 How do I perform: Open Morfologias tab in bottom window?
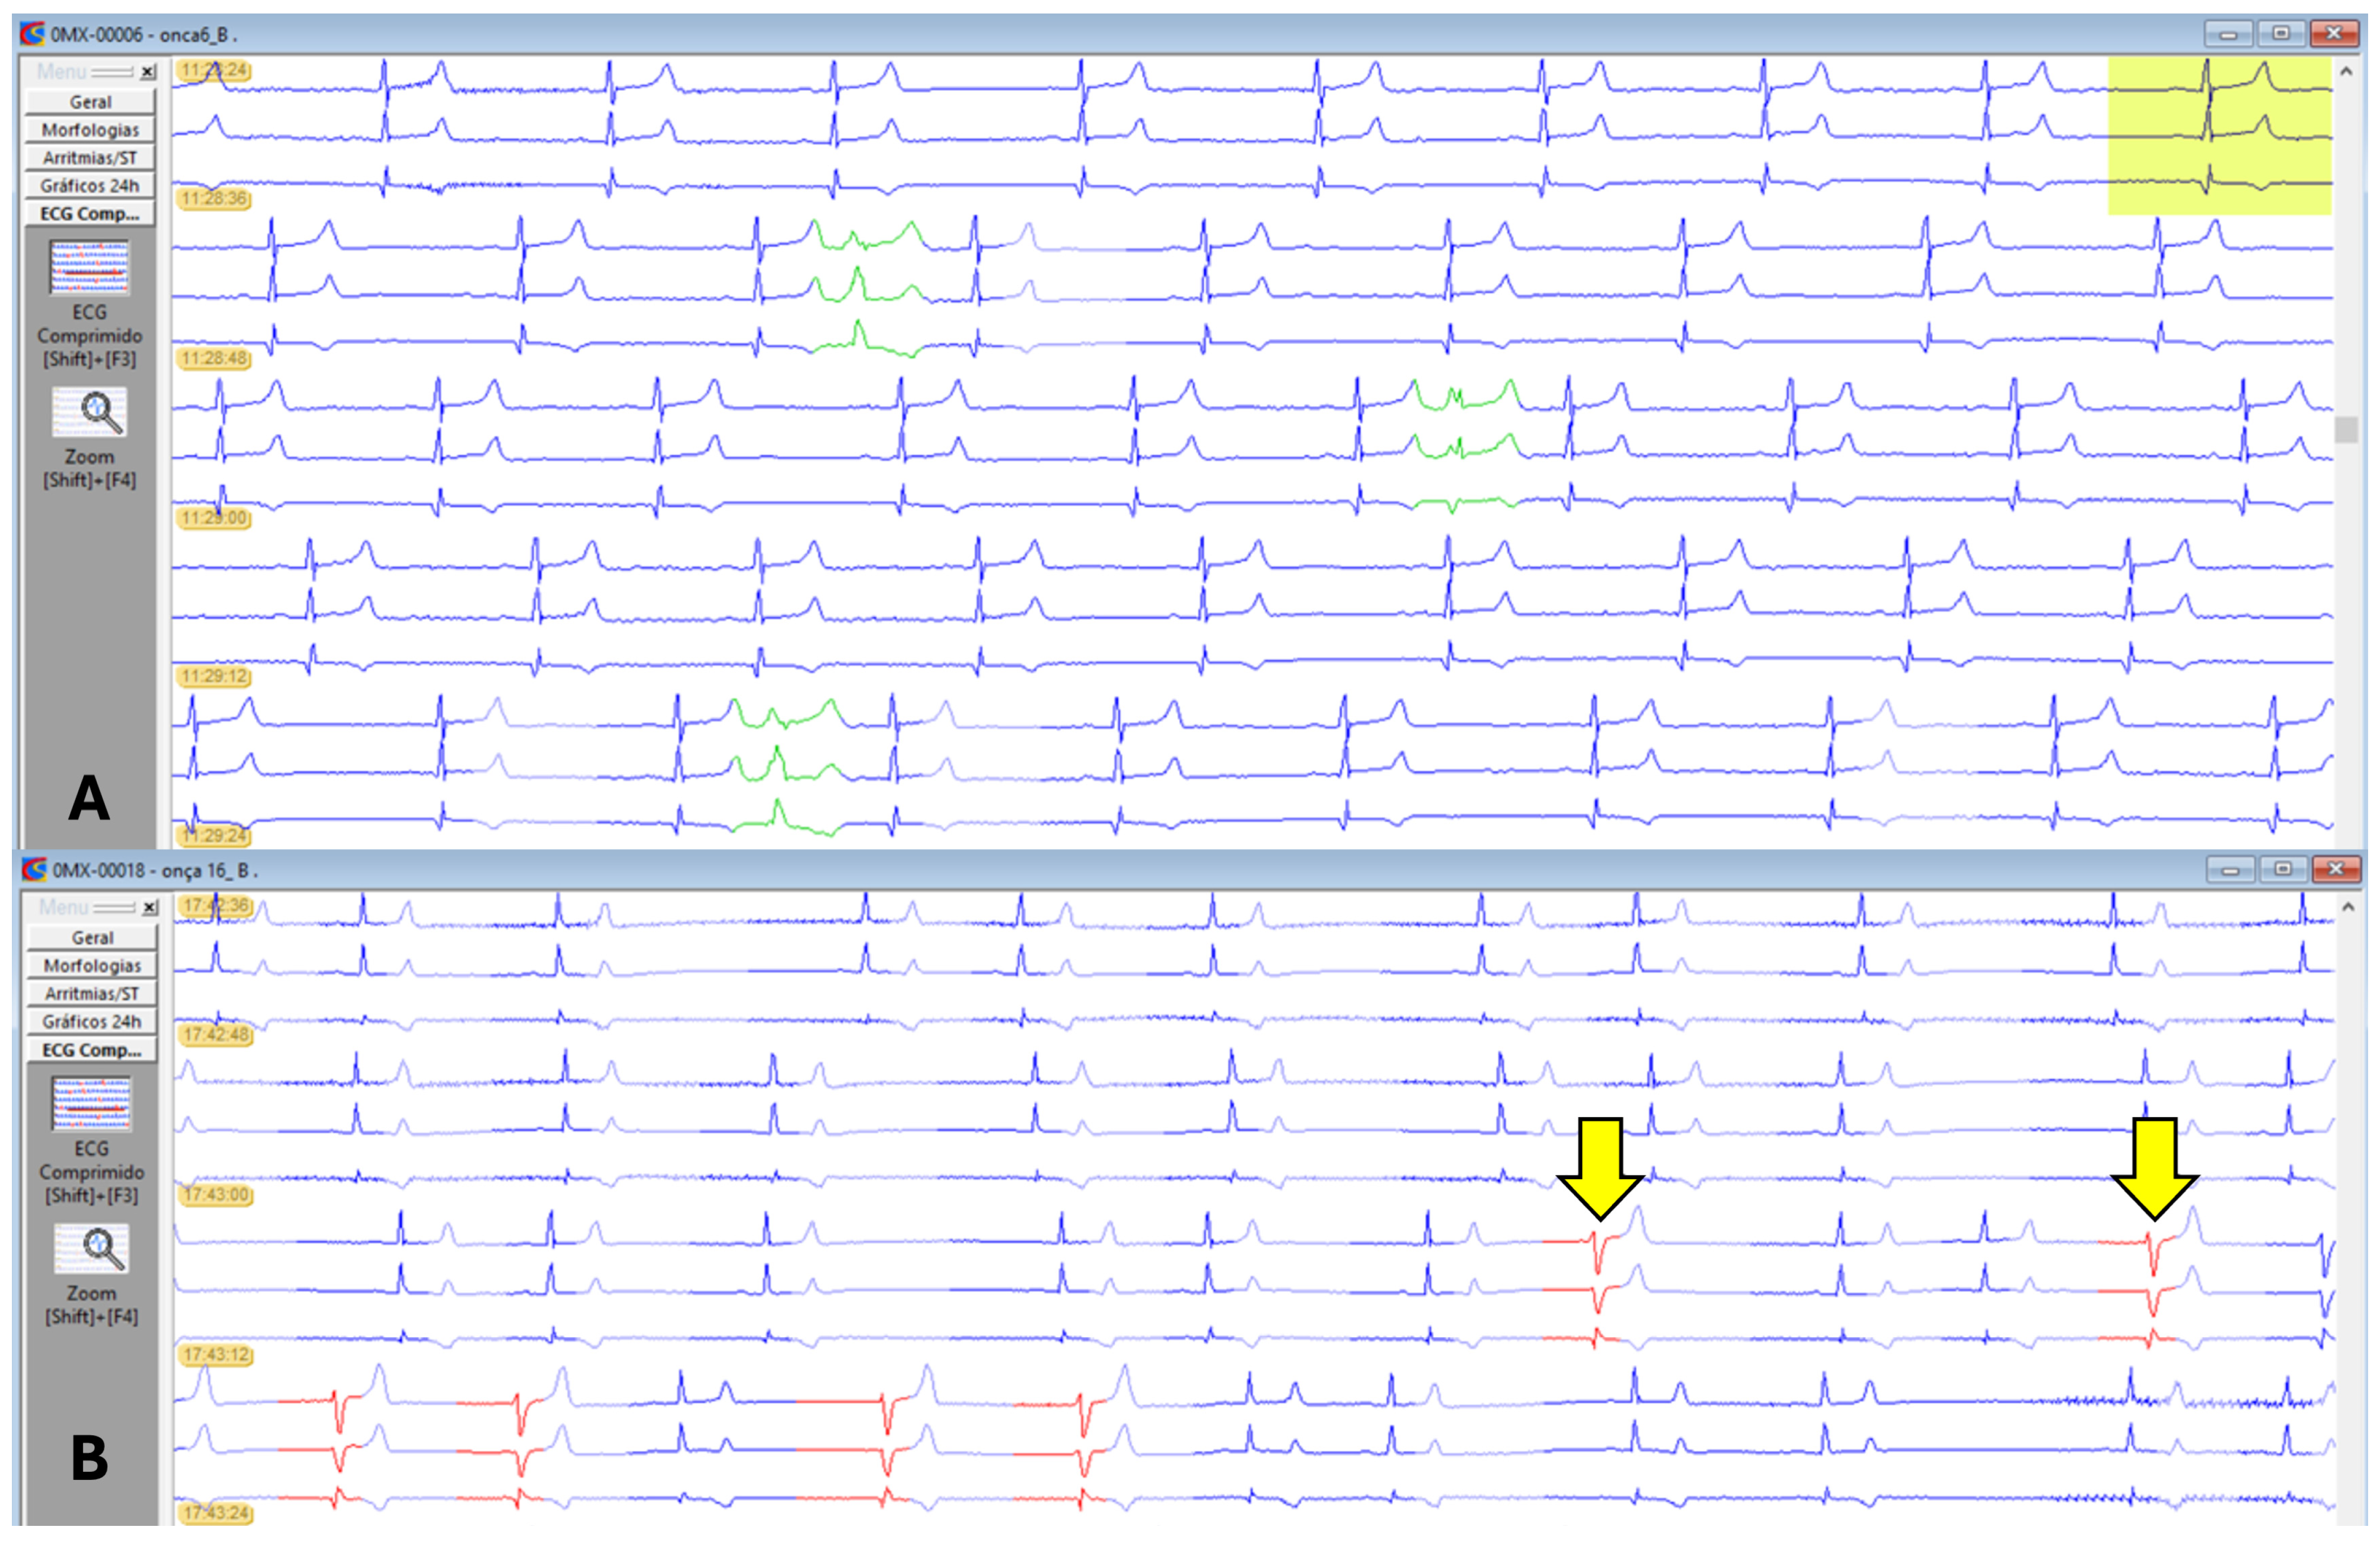click(92, 966)
